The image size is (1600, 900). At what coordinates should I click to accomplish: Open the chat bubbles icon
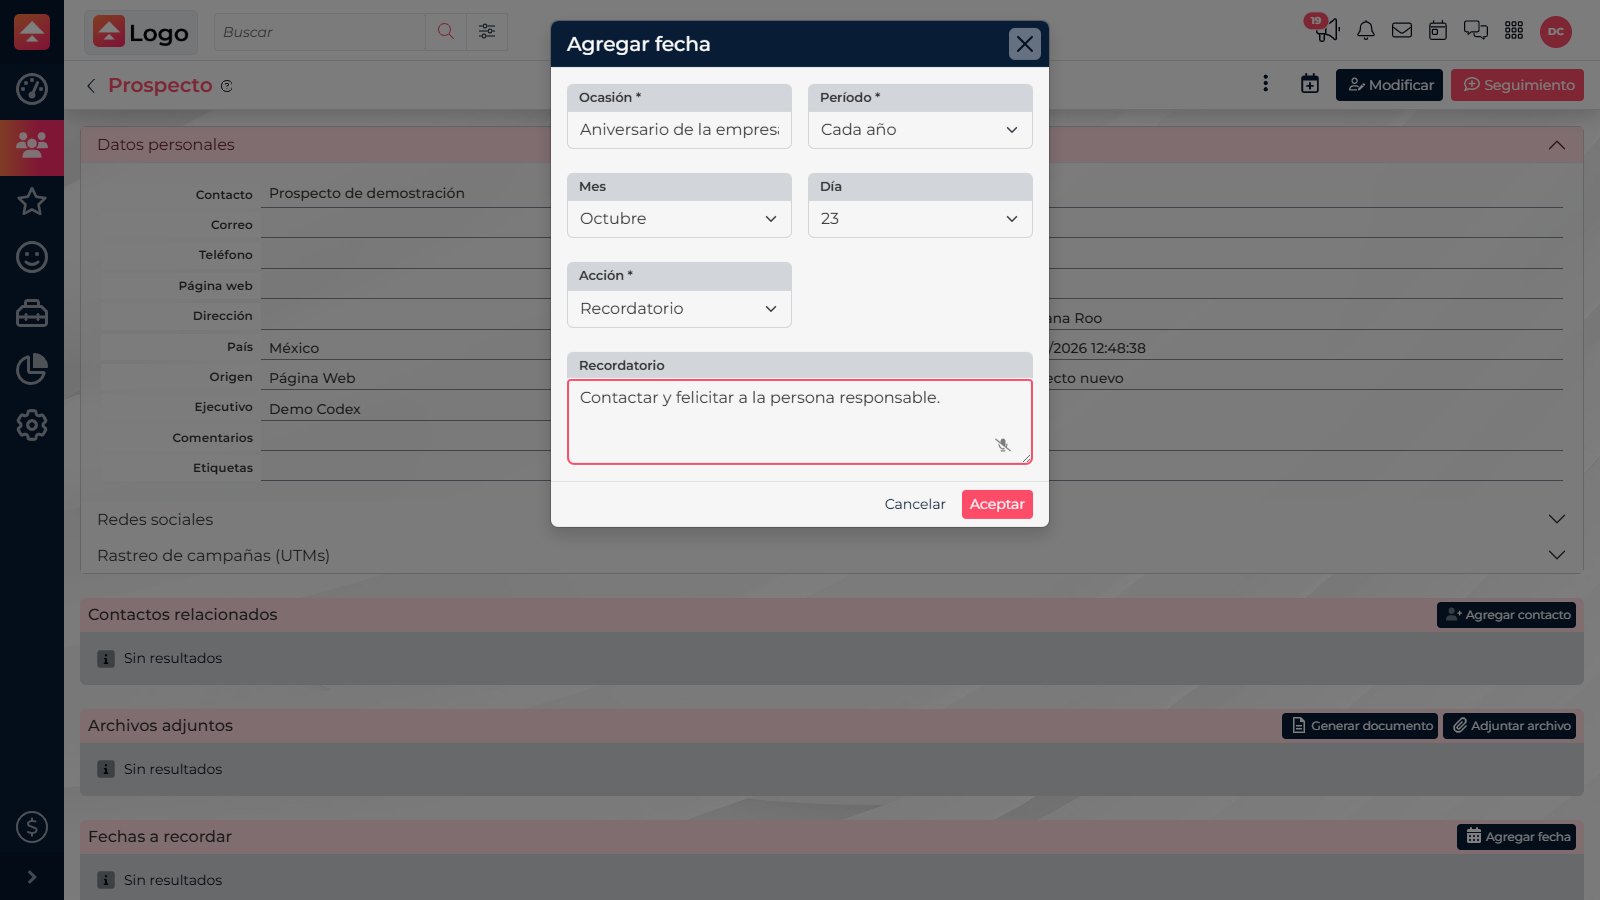click(x=1476, y=31)
